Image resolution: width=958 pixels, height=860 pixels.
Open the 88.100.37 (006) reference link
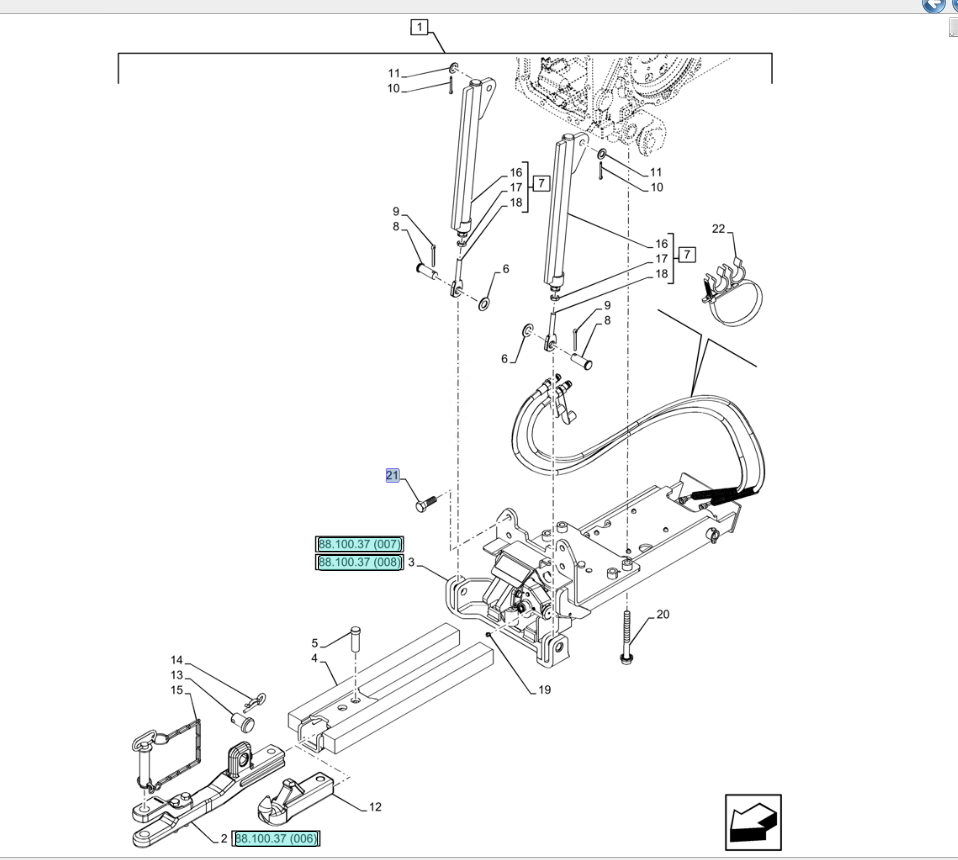tap(276, 839)
